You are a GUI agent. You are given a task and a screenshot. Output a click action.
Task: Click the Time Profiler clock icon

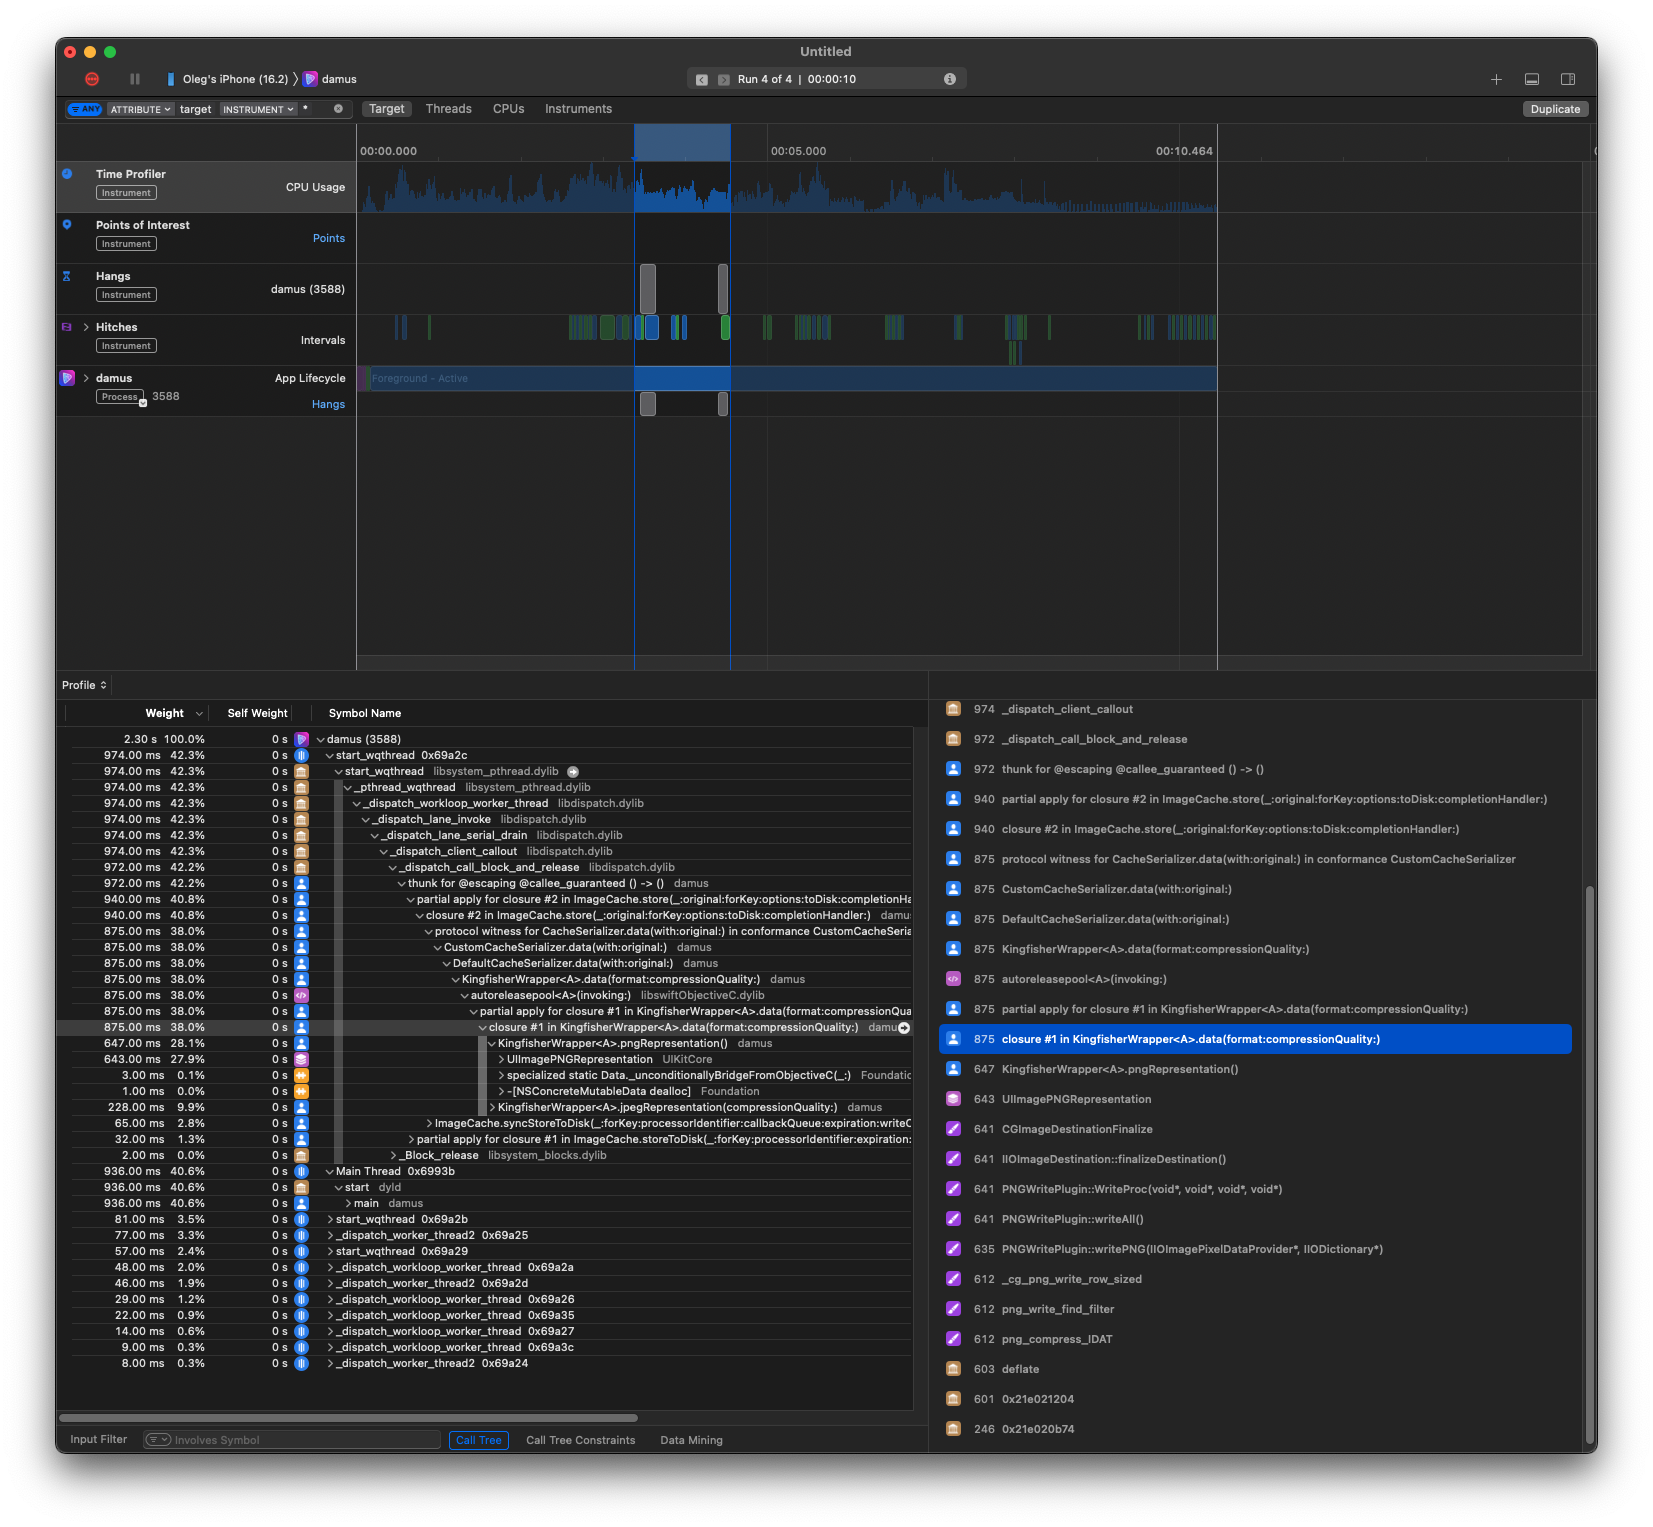(x=67, y=174)
